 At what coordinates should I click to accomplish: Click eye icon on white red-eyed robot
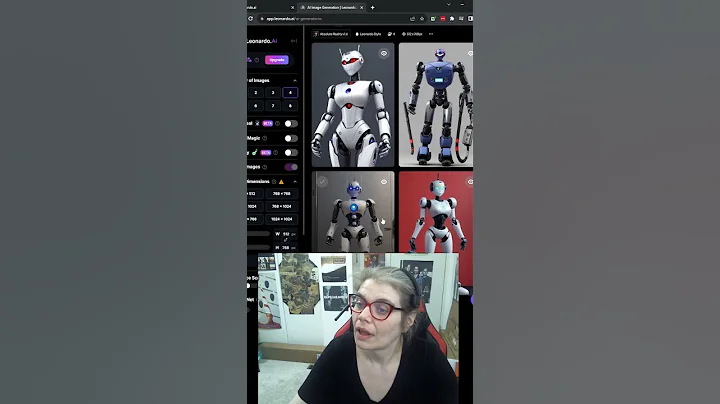click(x=384, y=54)
